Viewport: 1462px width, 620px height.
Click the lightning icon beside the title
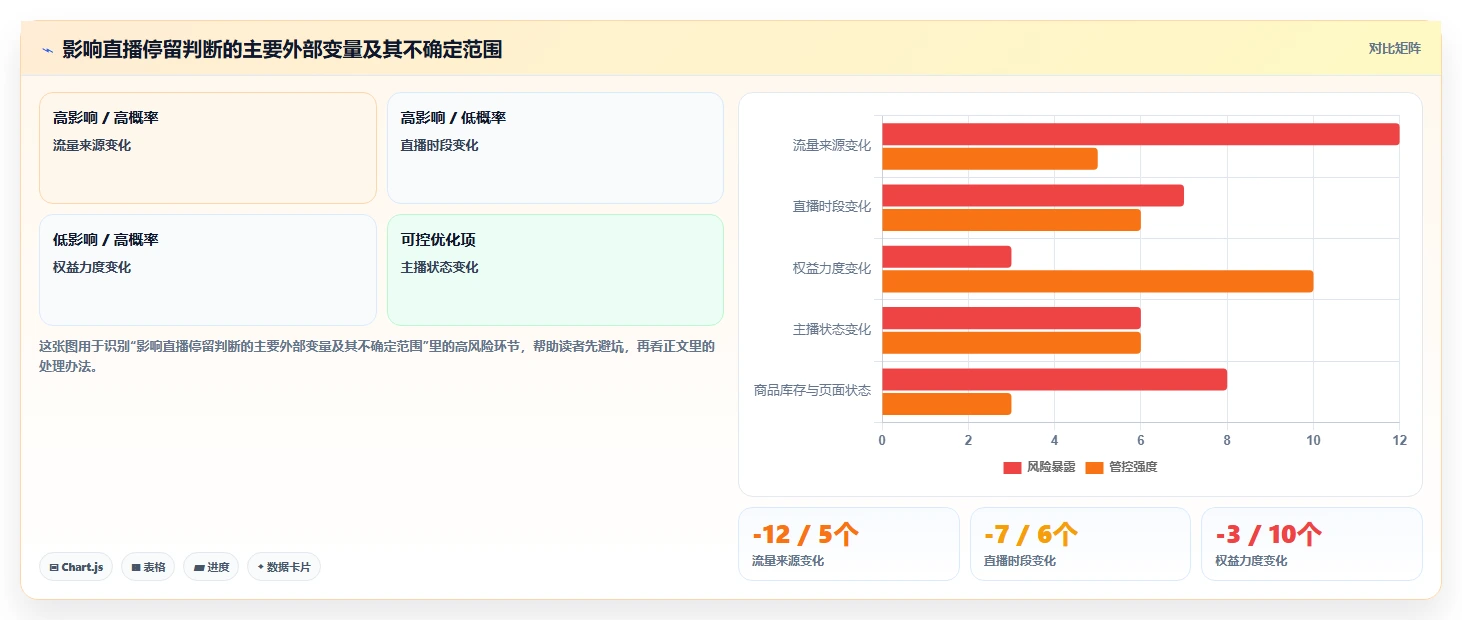click(47, 49)
